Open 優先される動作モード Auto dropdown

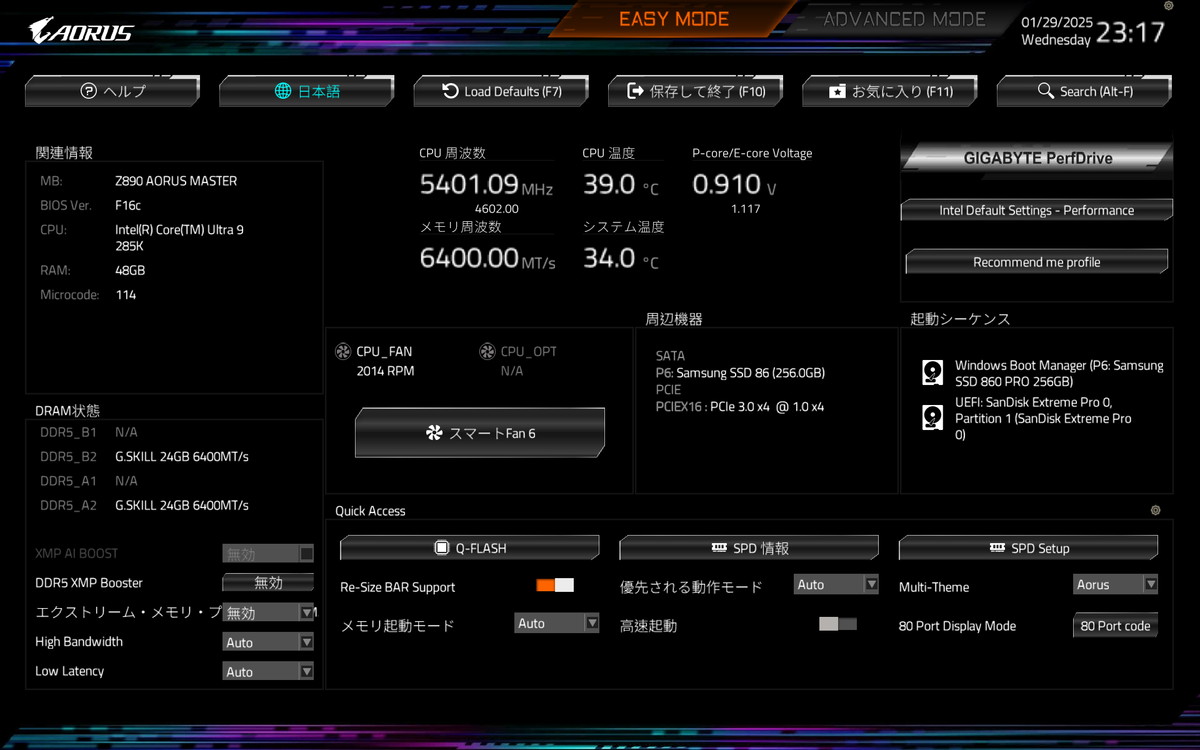tap(836, 584)
